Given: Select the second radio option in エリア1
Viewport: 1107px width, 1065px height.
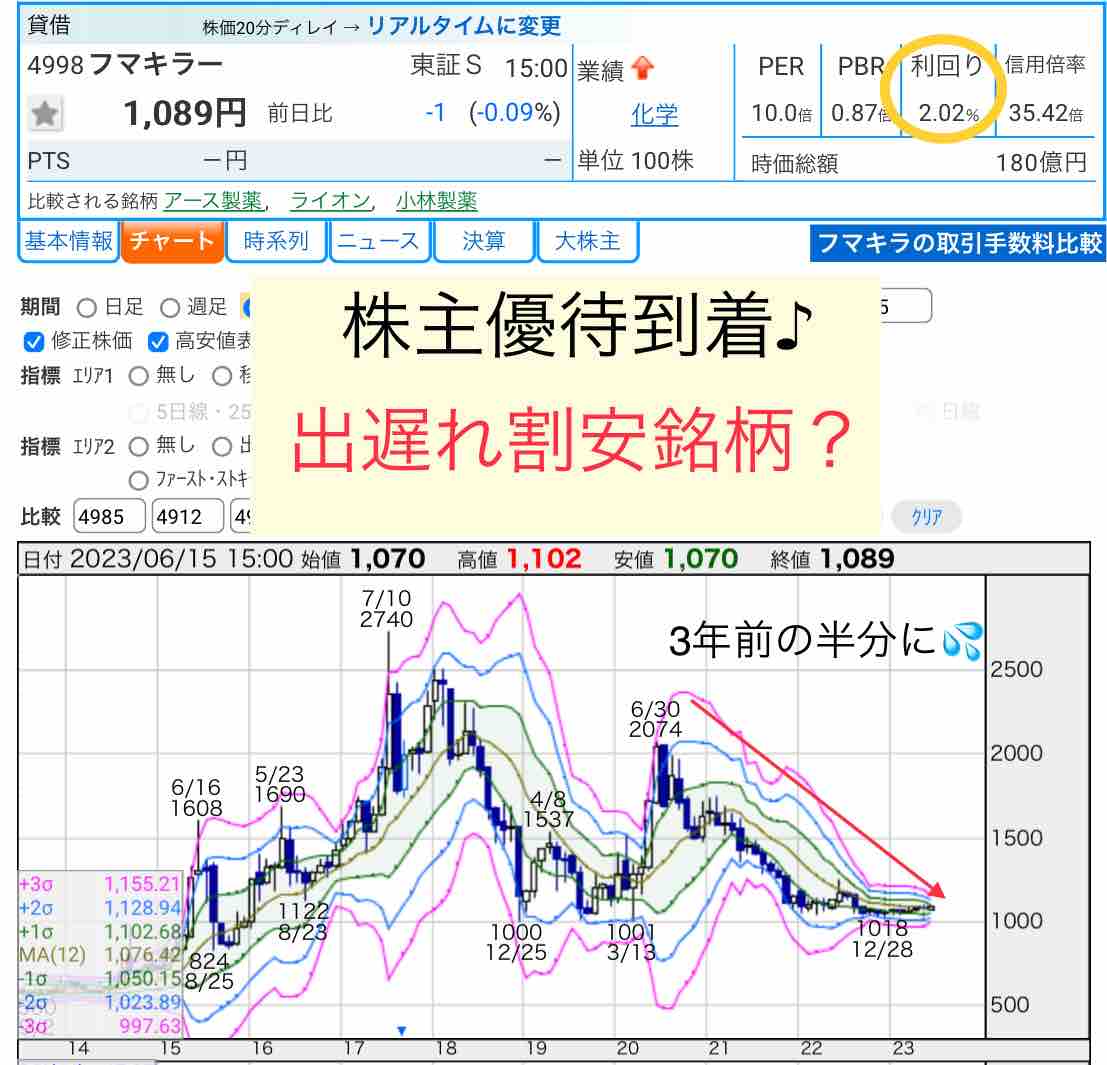Looking at the screenshot, I should [x=222, y=376].
